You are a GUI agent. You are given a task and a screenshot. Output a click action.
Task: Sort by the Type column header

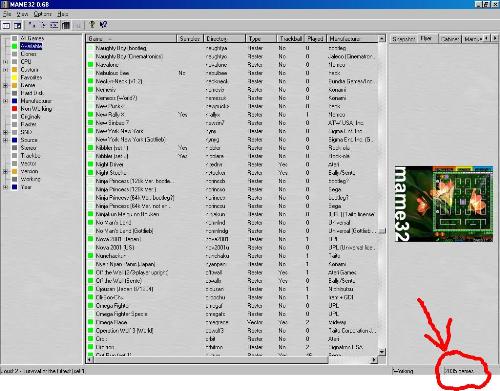pyautogui.click(x=261, y=39)
